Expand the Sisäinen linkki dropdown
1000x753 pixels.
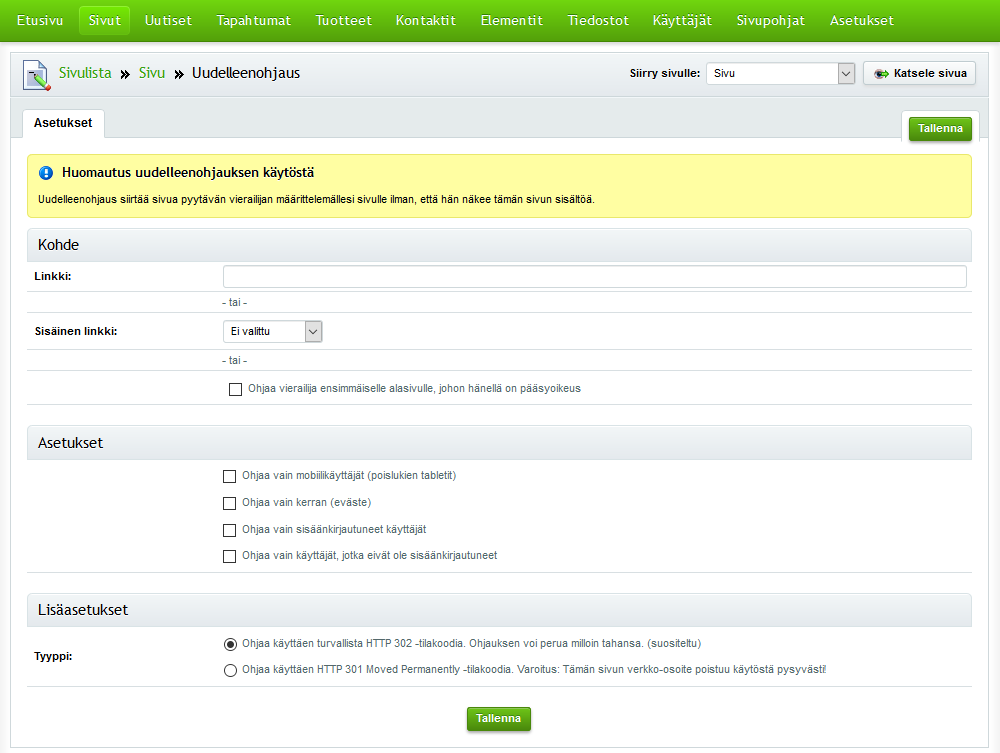[272, 332]
